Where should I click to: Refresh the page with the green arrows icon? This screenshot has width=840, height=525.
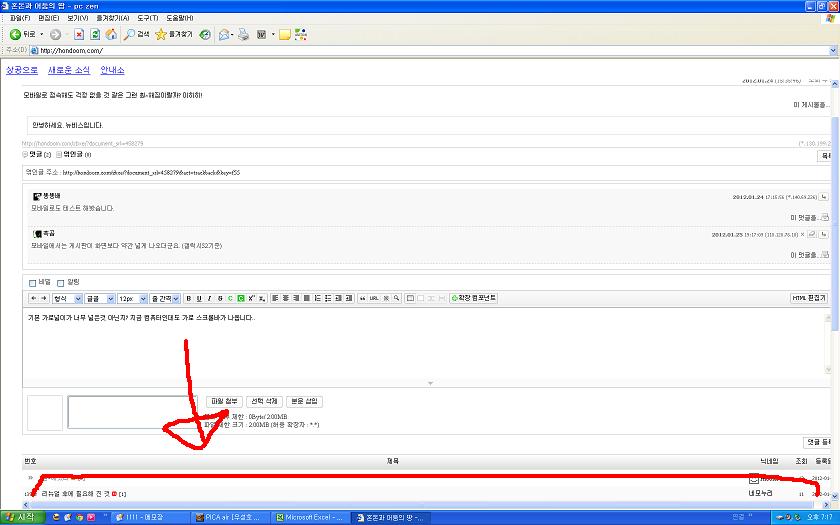(x=95, y=34)
